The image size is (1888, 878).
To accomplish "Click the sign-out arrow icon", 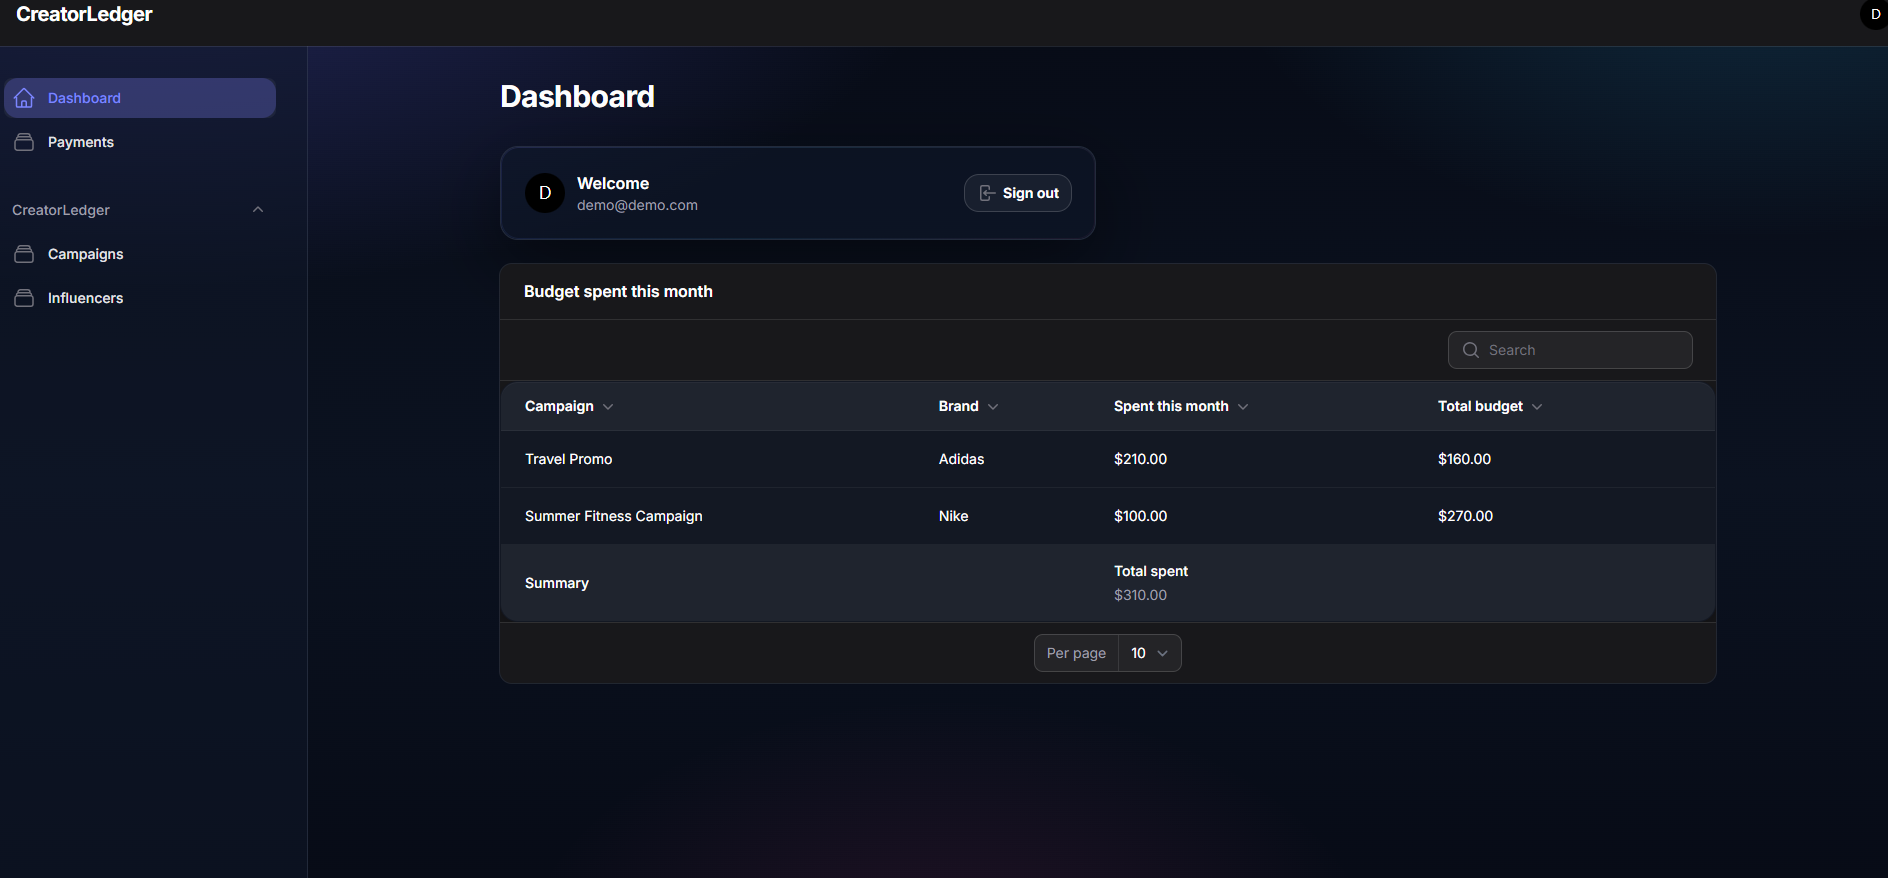I will point(986,193).
